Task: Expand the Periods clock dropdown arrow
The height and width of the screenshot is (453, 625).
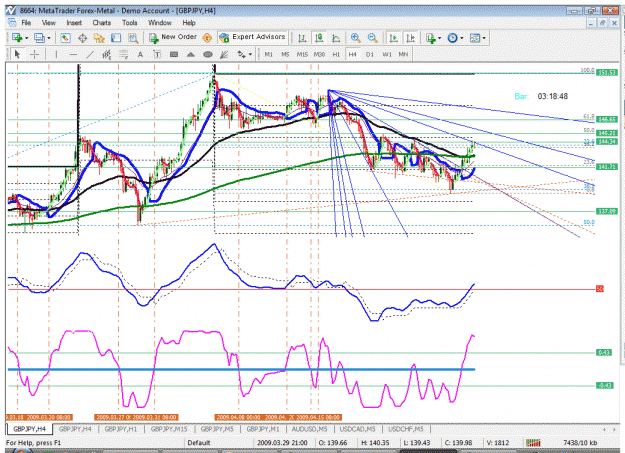Action: (x=462, y=38)
